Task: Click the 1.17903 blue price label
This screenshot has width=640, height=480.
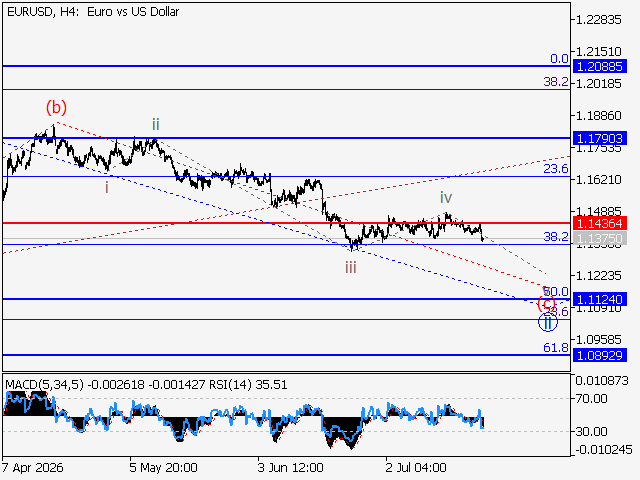Action: pos(599,138)
